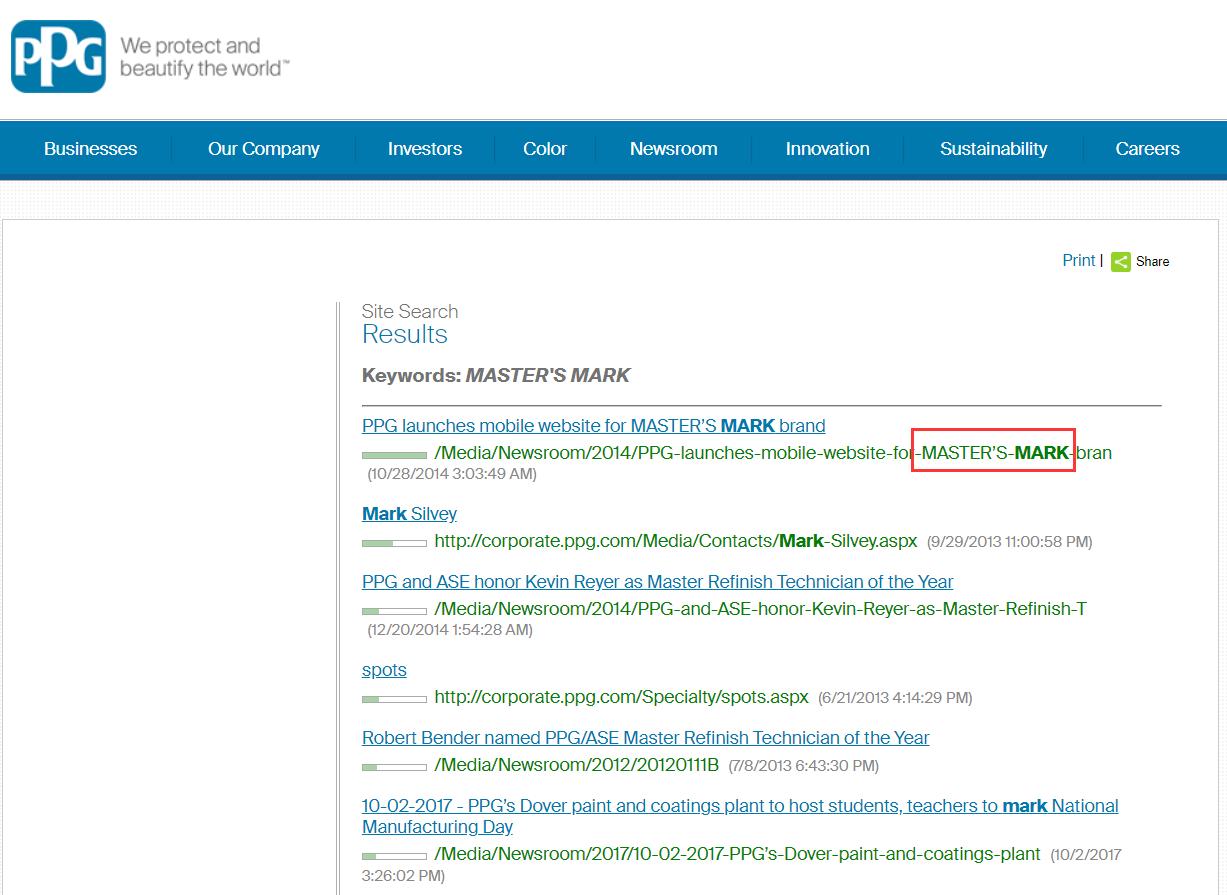Click the URL /Media/Newsroom/2014/PPG-launches-mobile-website
Image resolution: width=1227 pixels, height=895 pixels.
773,453
